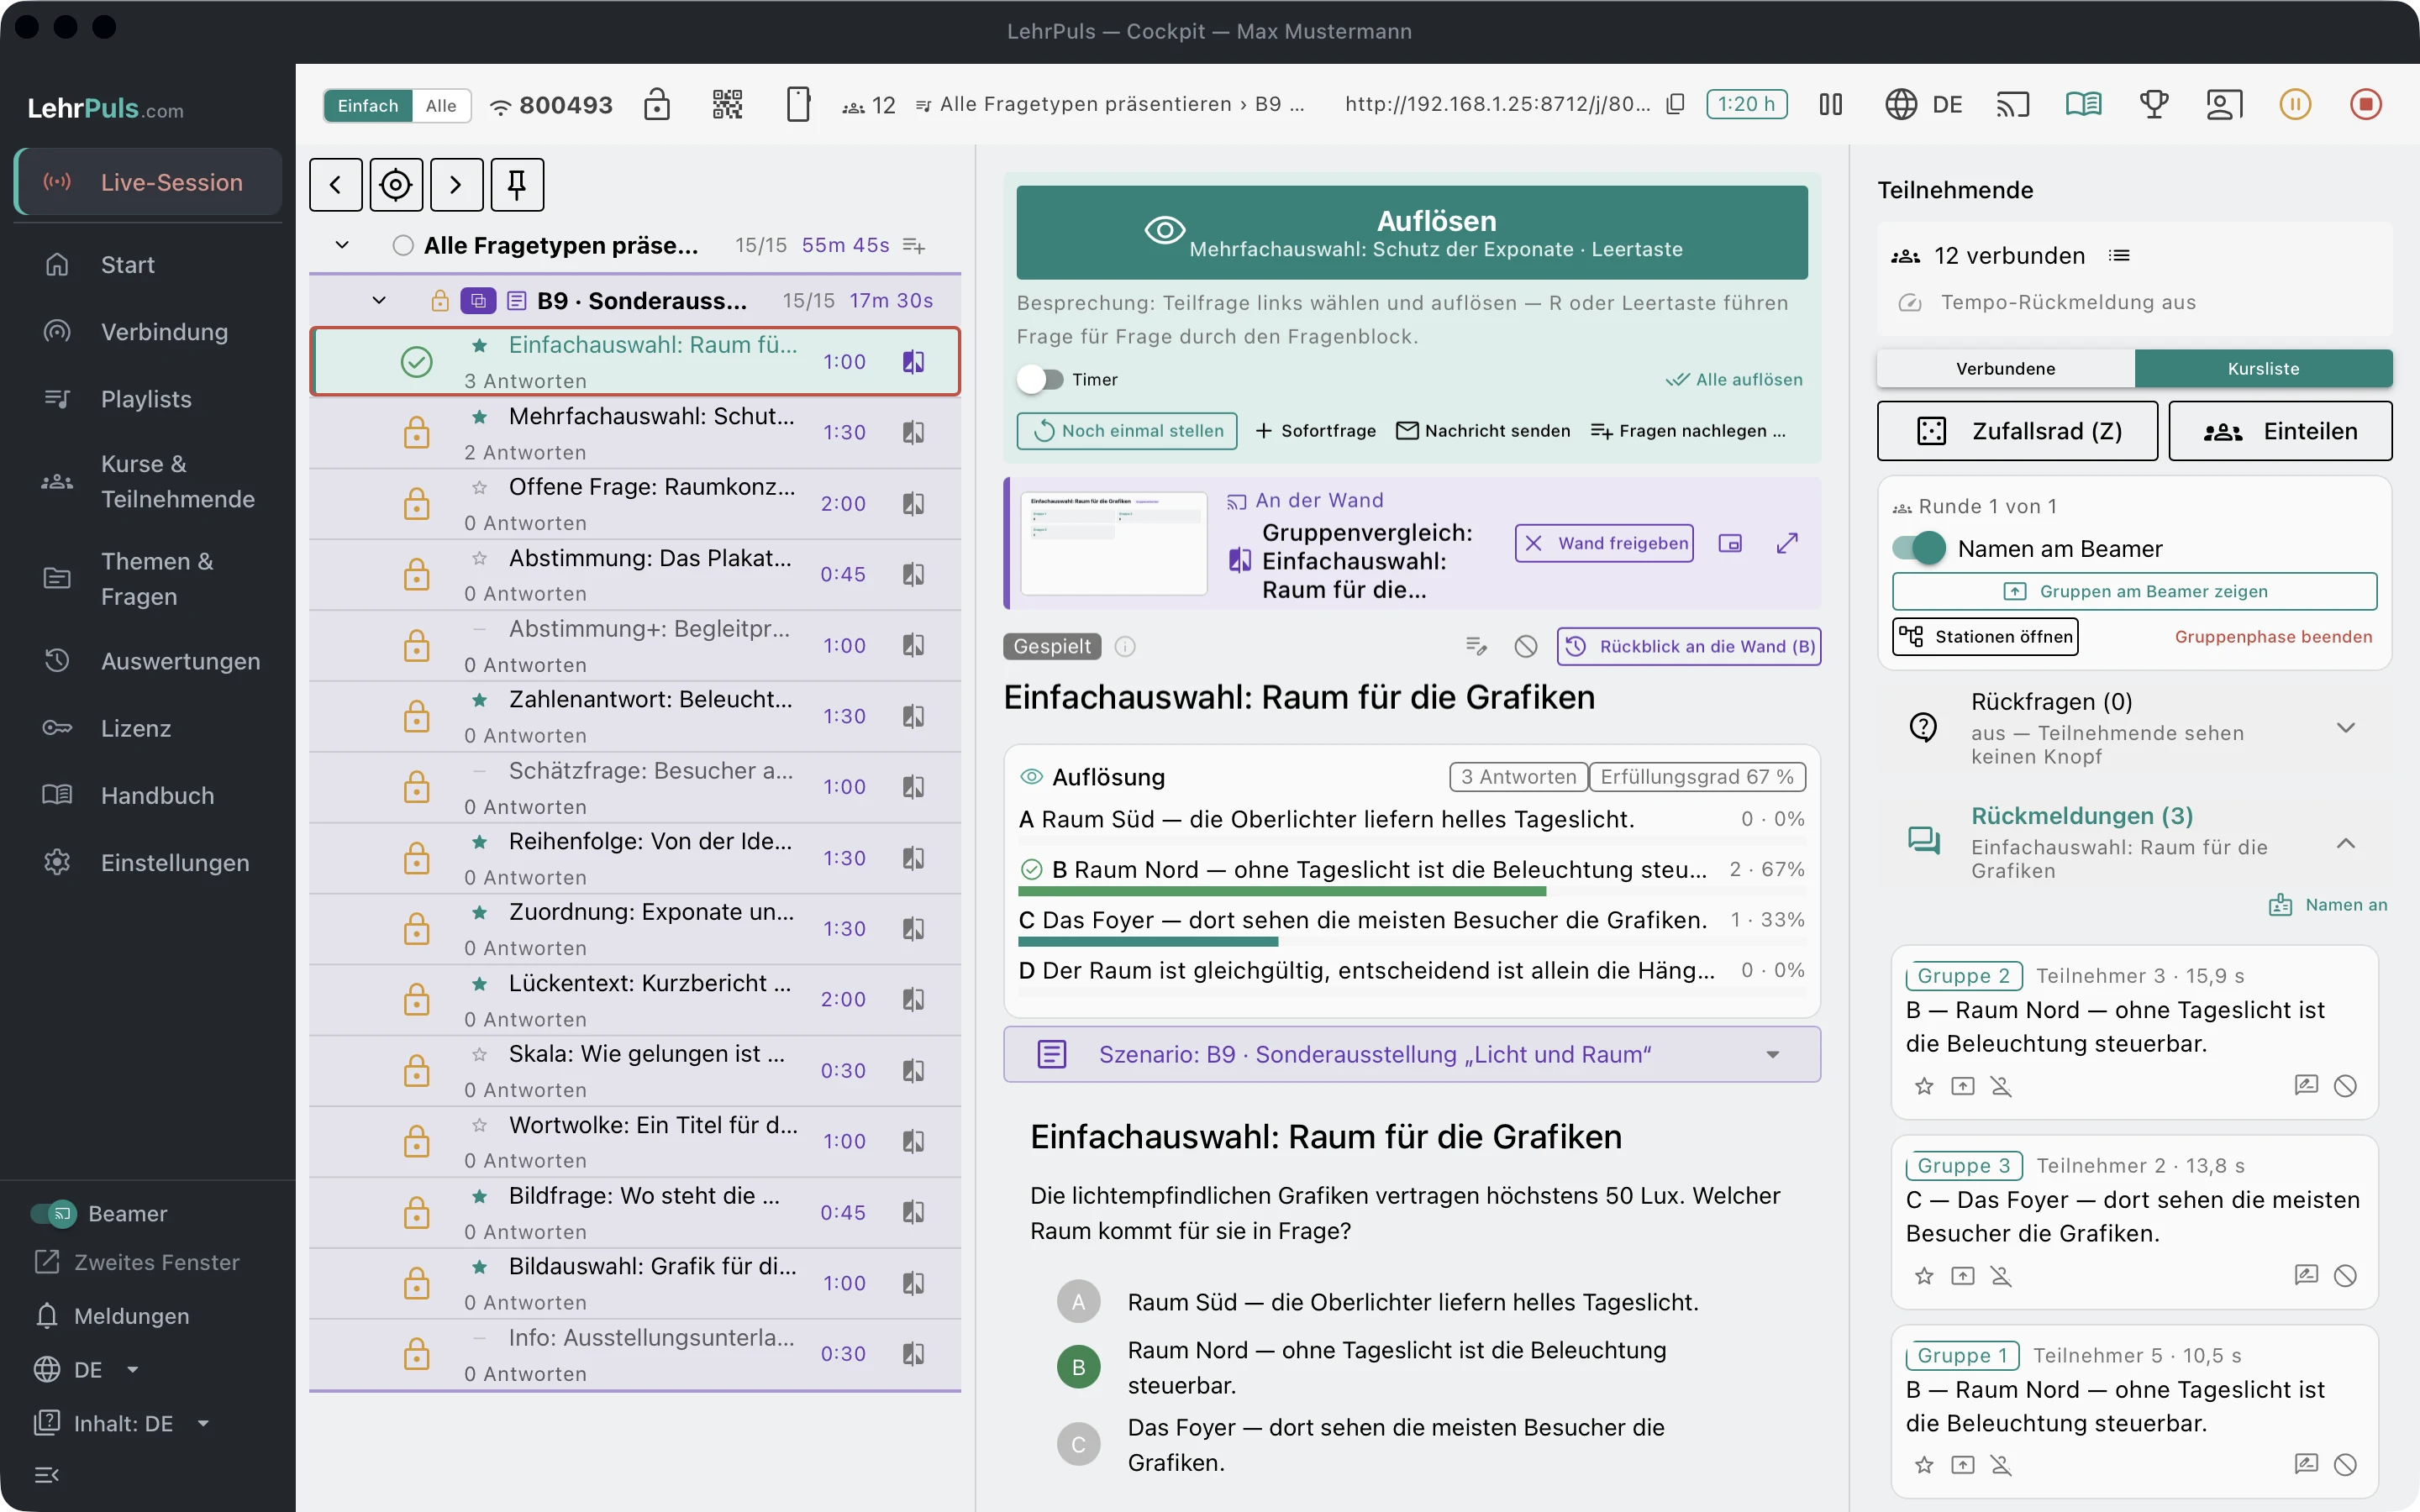Click the target locate current question icon
The height and width of the screenshot is (1512, 2420).
click(396, 185)
